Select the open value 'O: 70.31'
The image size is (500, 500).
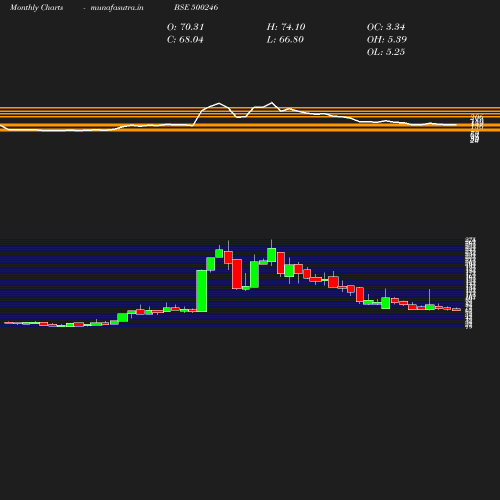pyautogui.click(x=185, y=27)
